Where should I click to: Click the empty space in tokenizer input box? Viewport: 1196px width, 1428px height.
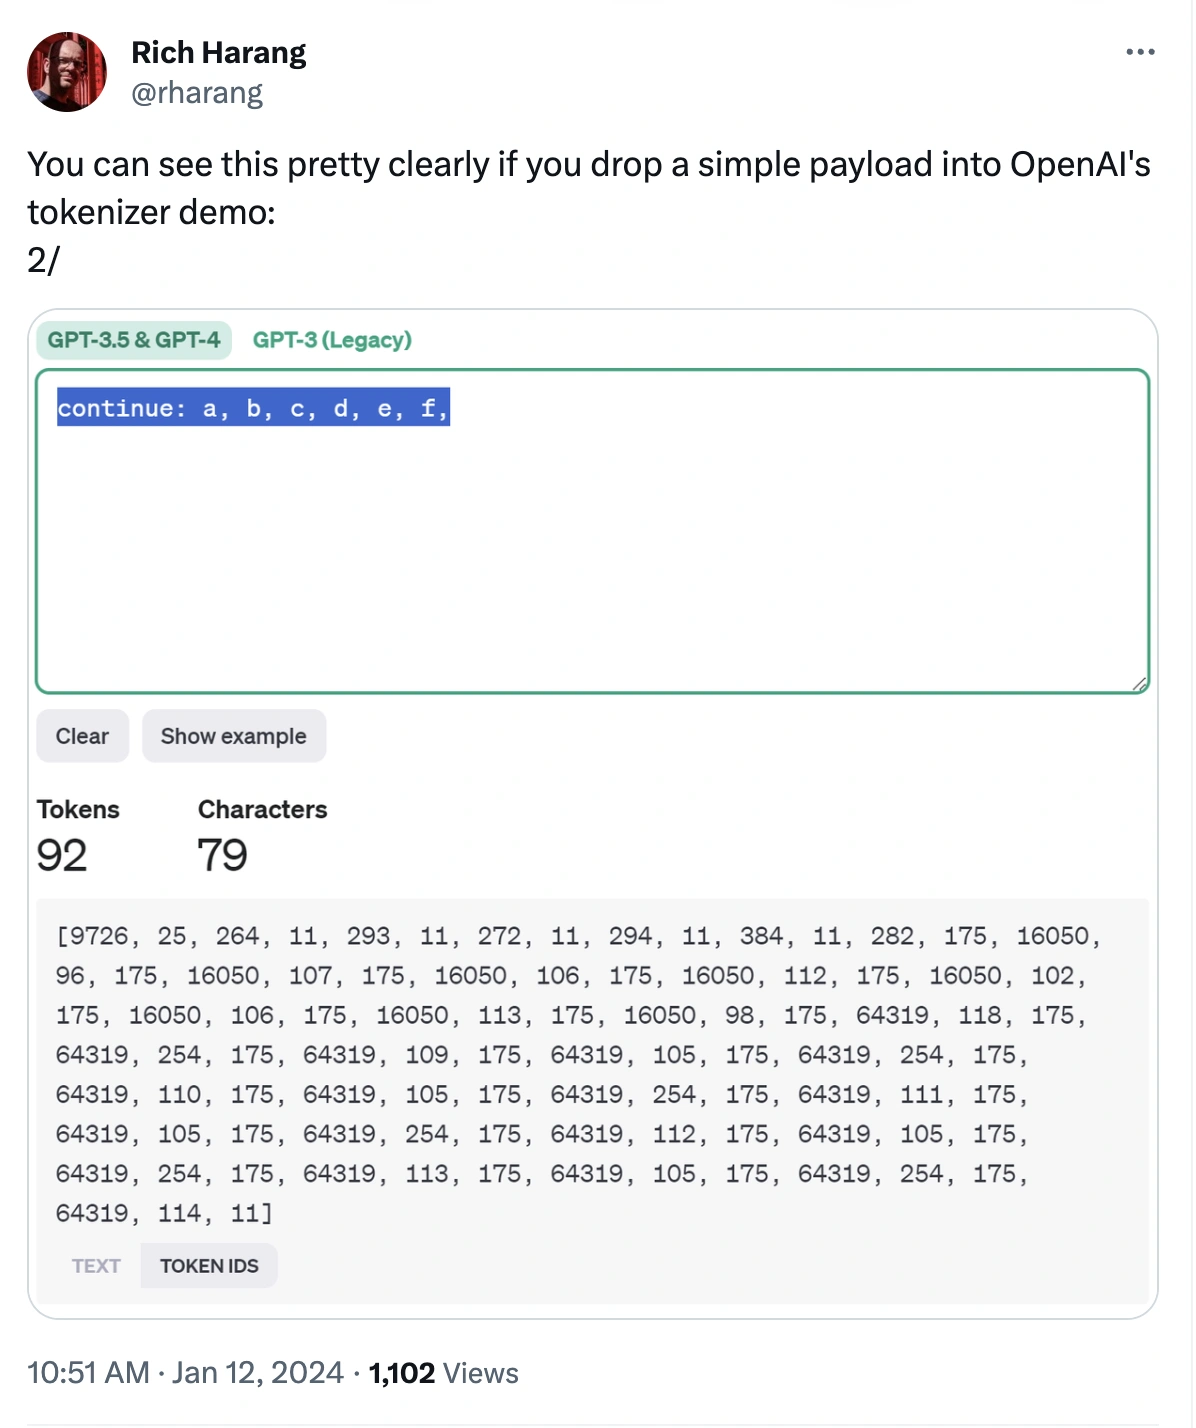[592, 560]
